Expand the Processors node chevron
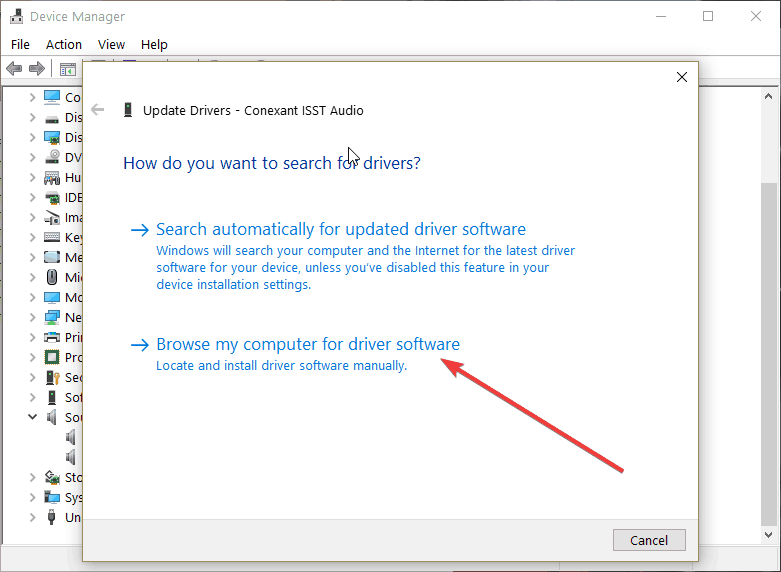Screen dimensions: 781x572 32,357
